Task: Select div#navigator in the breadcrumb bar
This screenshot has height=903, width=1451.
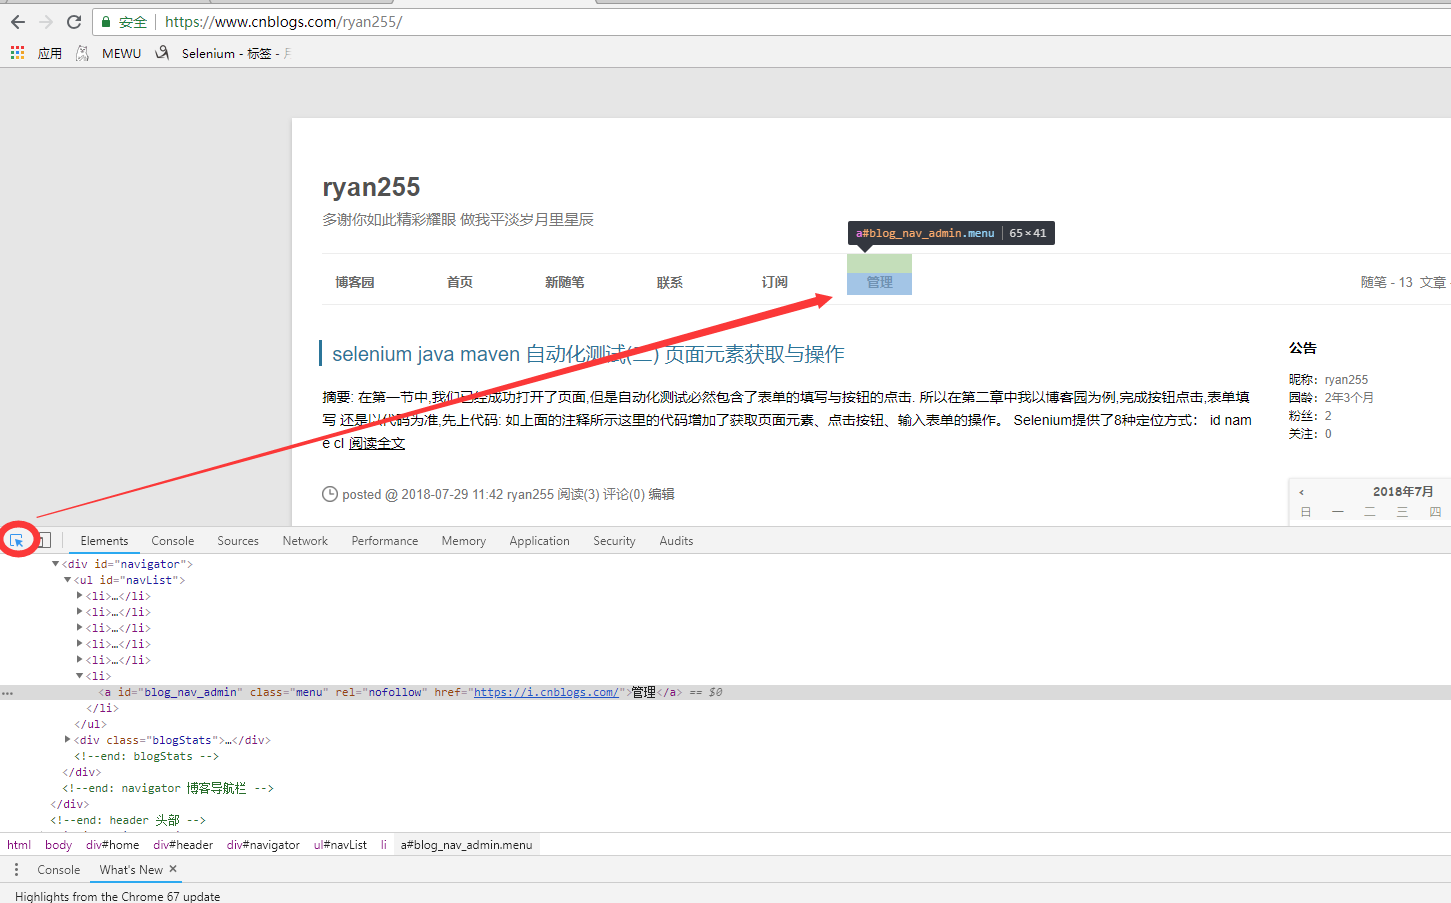Action: [x=263, y=845]
